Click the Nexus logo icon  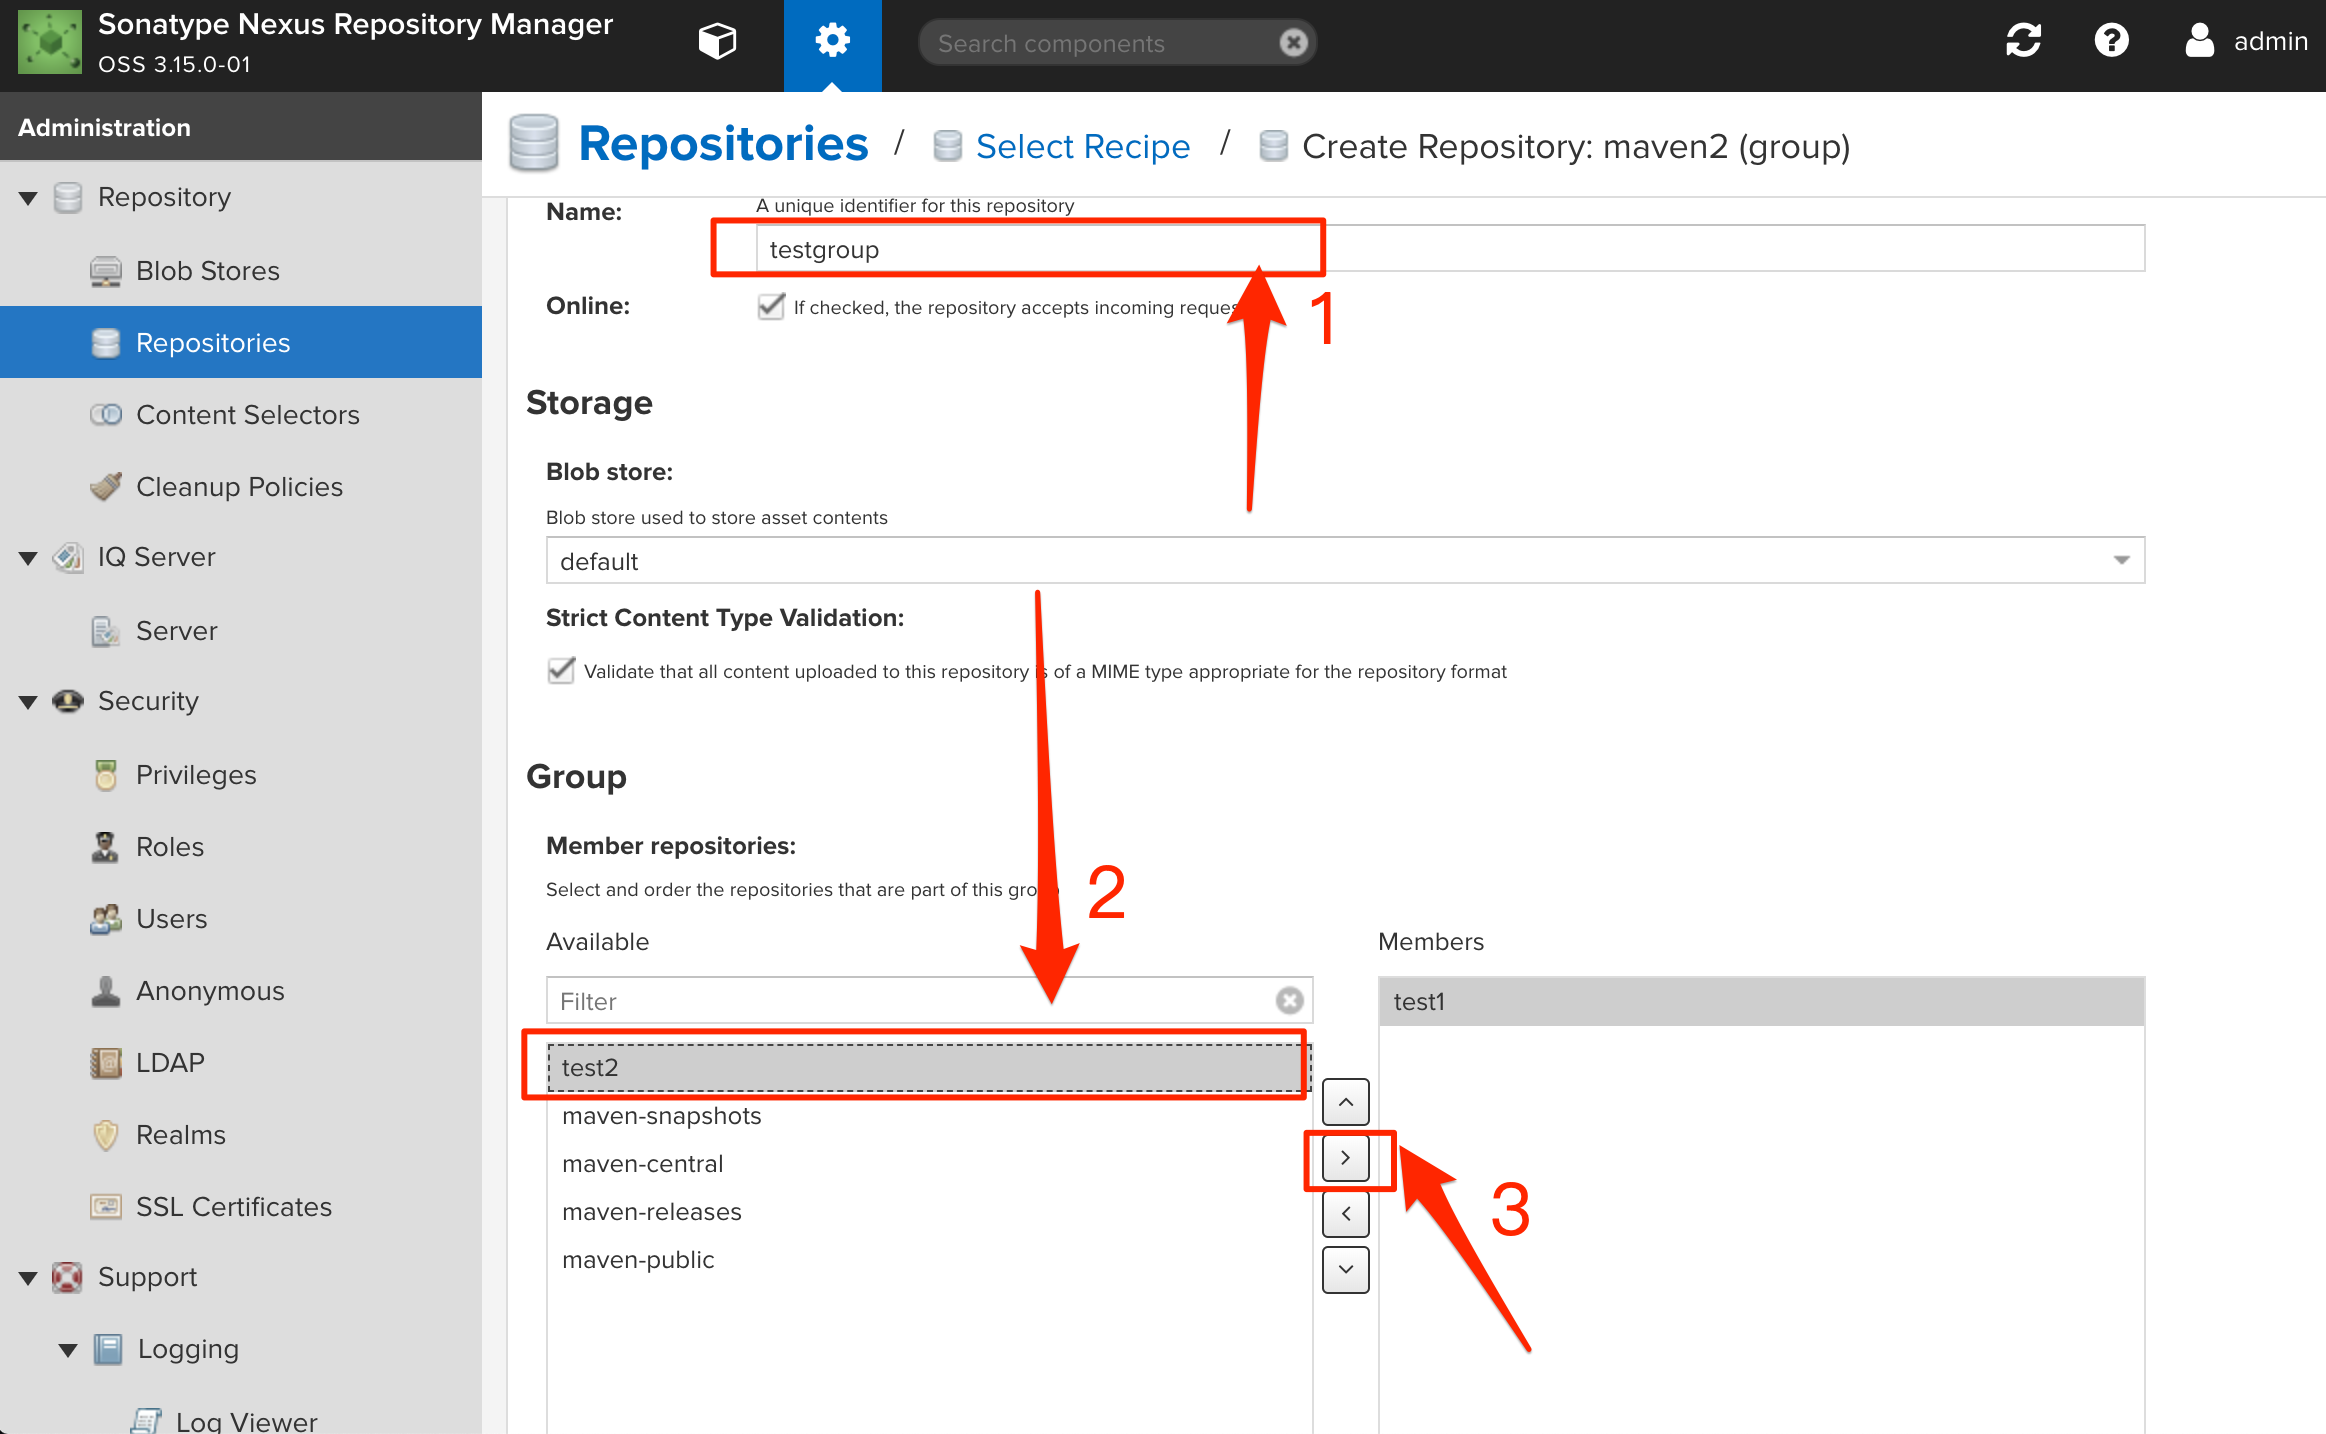click(x=50, y=42)
